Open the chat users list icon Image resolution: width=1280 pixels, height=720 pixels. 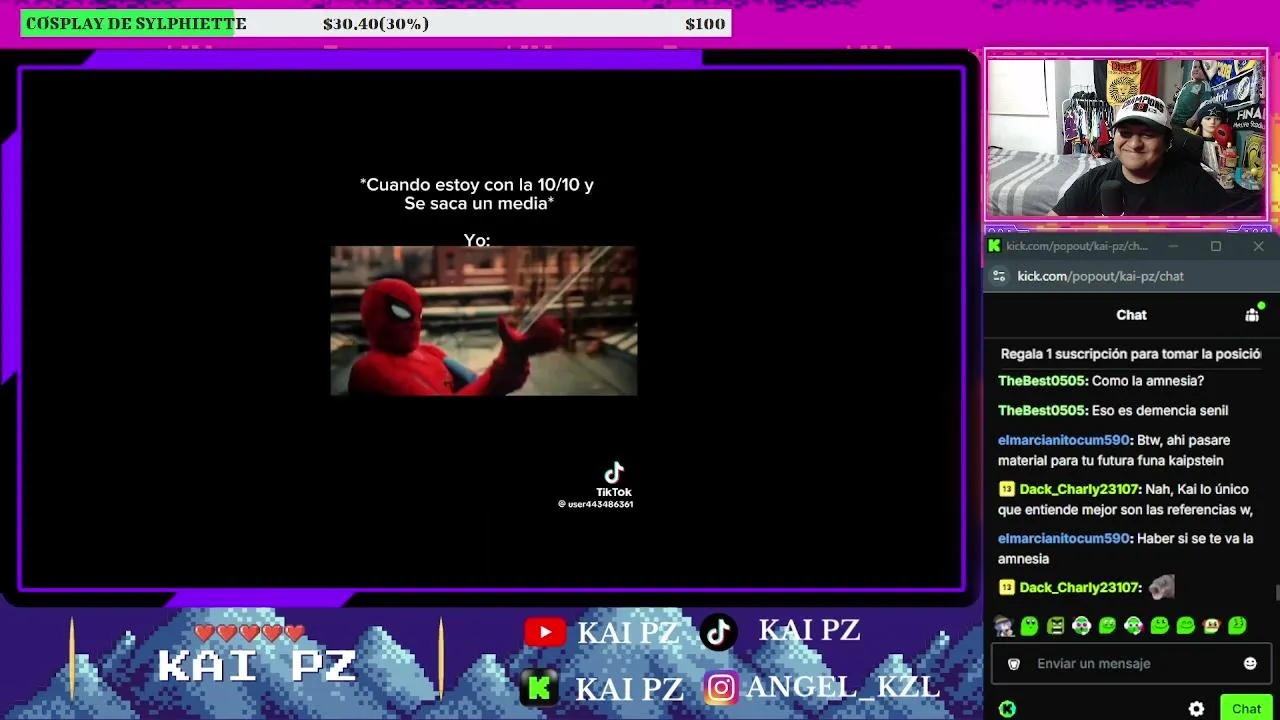coord(1252,315)
